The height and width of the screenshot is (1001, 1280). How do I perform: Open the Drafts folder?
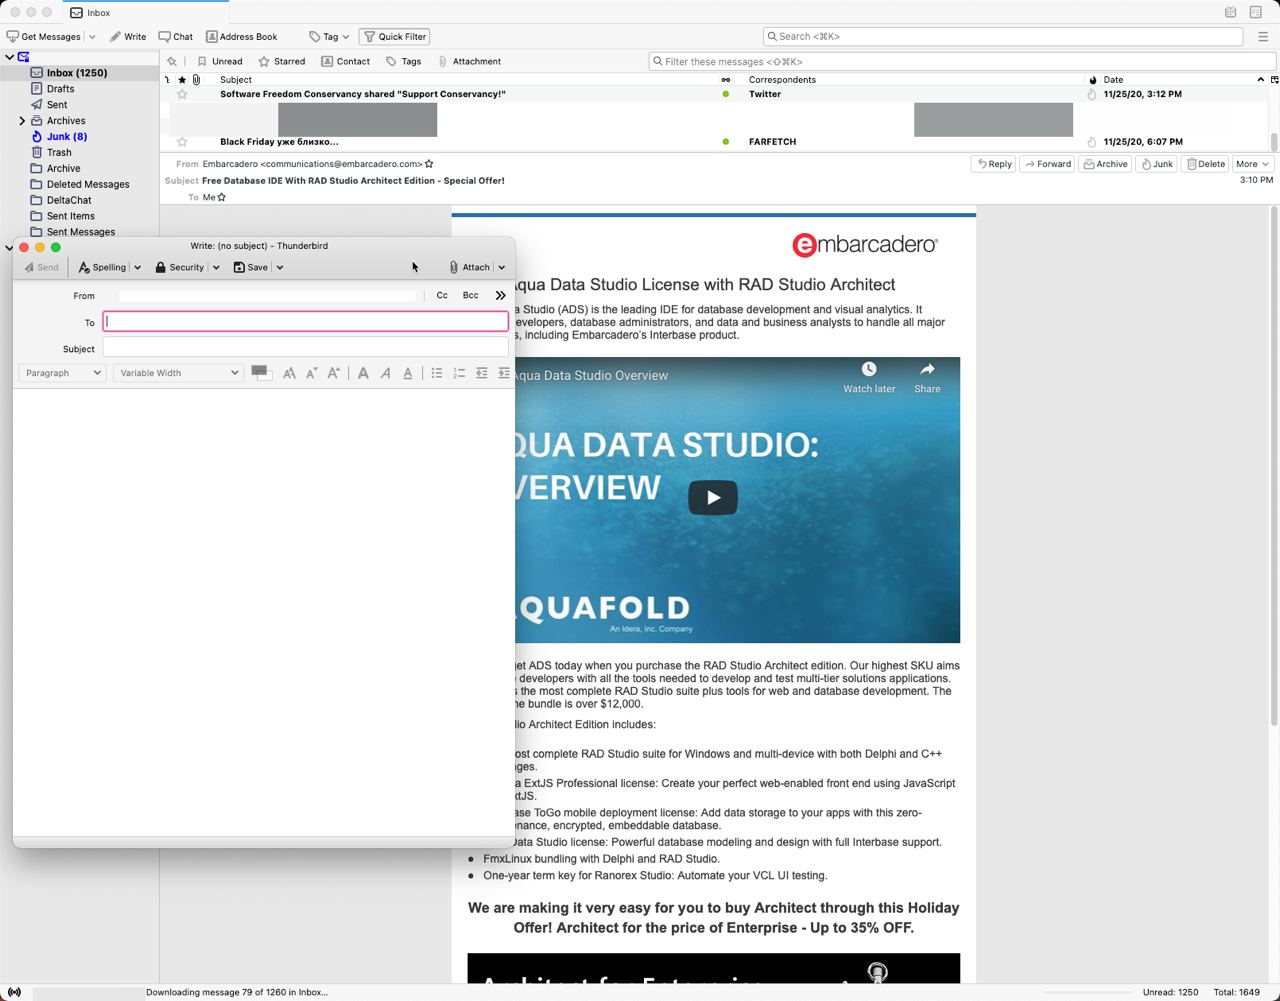(60, 89)
